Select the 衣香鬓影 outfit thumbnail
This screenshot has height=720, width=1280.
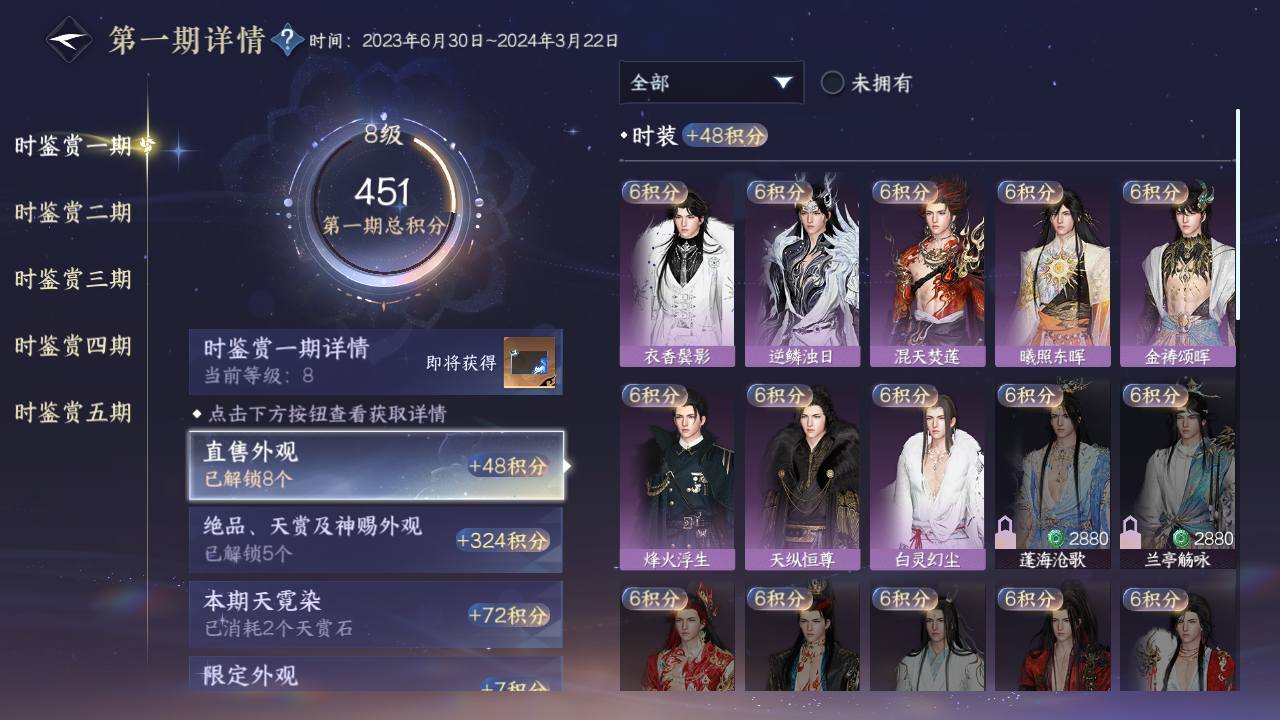coord(677,273)
